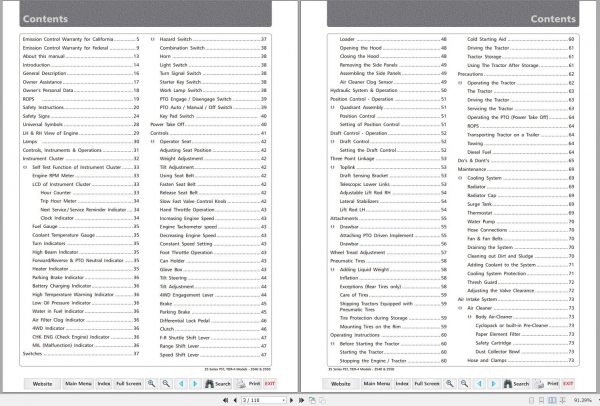Open the Website button on right page
This screenshot has height=406, width=600.
point(341,383)
